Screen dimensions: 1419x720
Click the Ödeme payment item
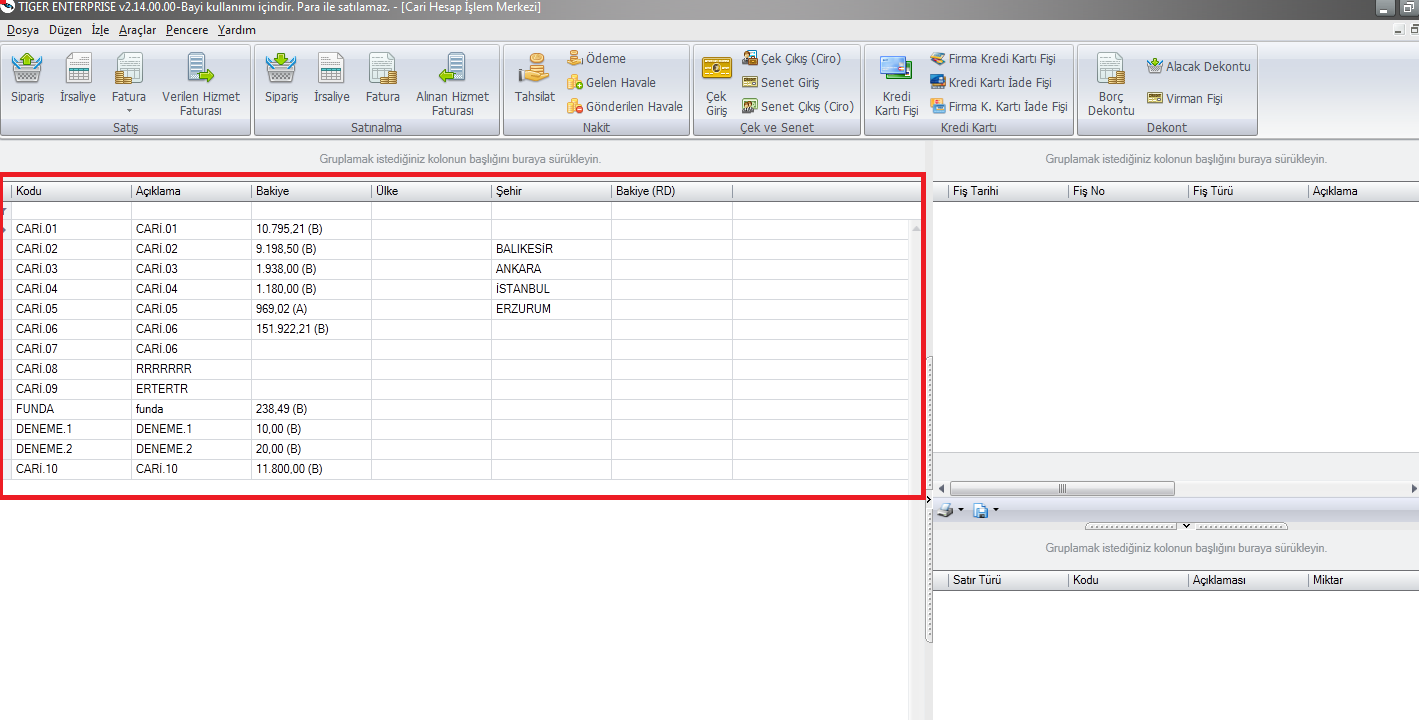click(596, 59)
